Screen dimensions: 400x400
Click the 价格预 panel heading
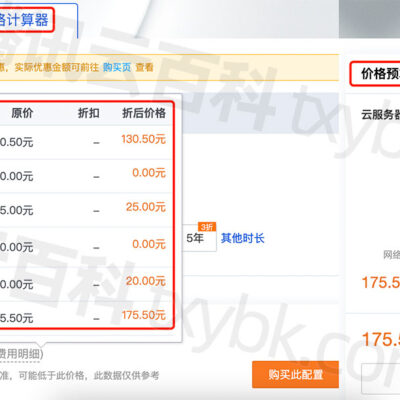coord(380,74)
